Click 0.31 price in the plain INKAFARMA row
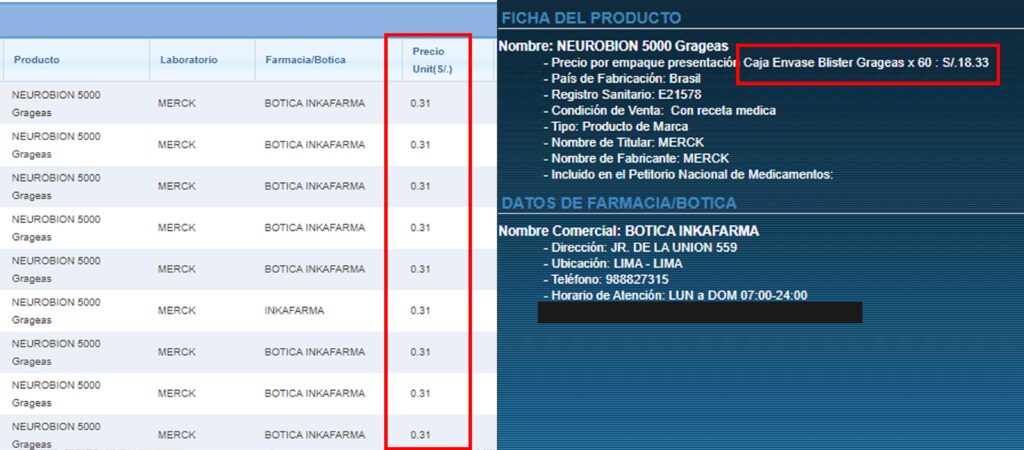 click(x=421, y=311)
